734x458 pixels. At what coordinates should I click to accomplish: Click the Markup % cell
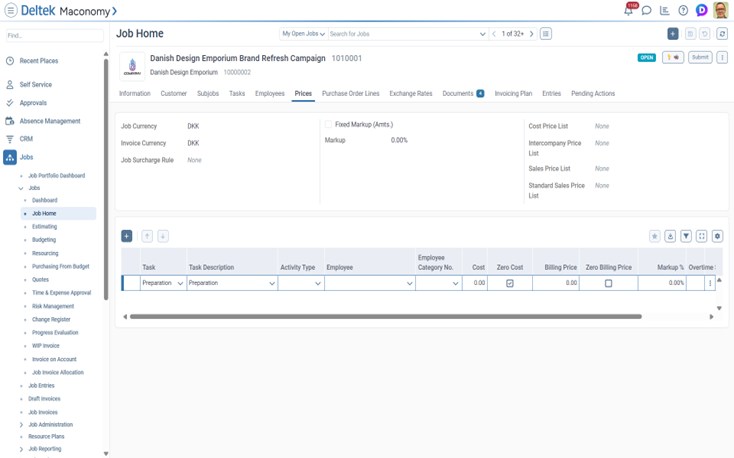click(662, 283)
